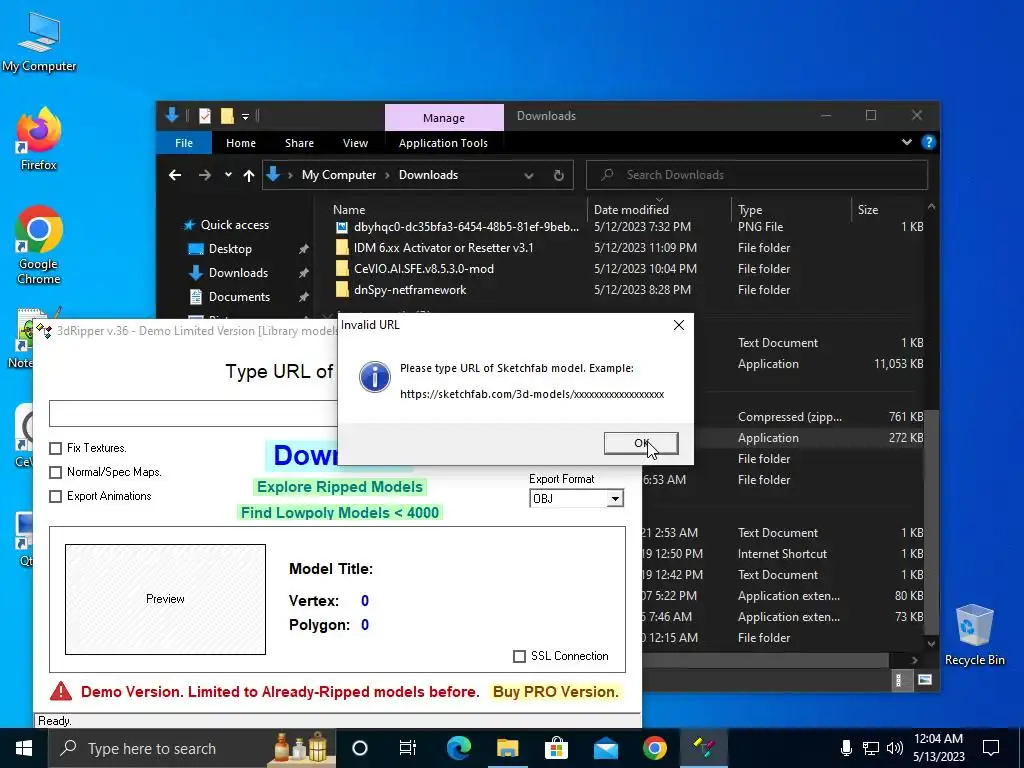
Task: Refresh the Downloads folder view
Action: (x=558, y=175)
